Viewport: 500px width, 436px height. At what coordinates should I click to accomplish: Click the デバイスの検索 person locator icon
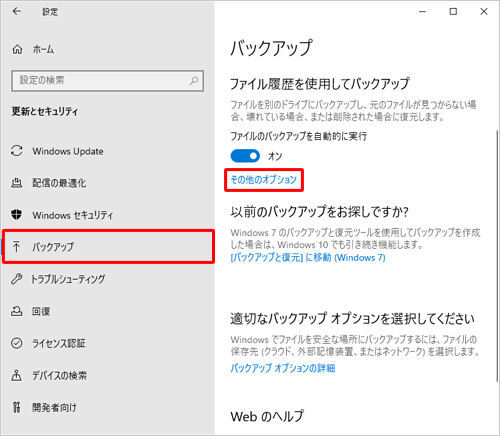[x=16, y=375]
